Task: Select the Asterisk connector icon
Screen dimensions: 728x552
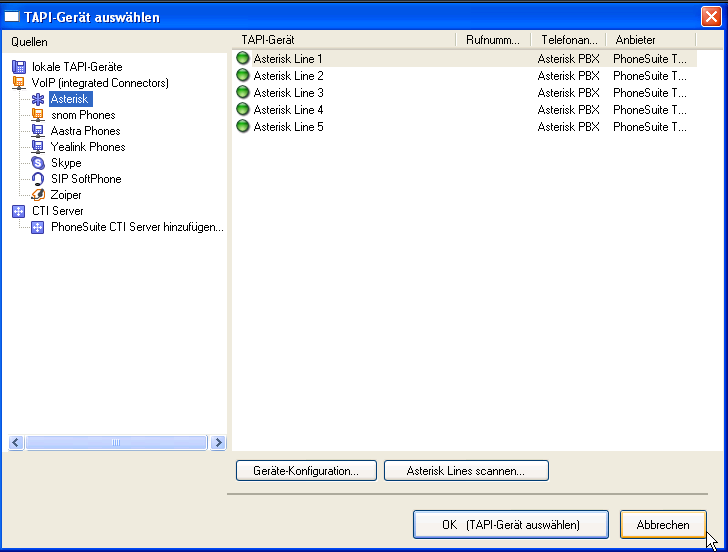Action: [x=38, y=99]
